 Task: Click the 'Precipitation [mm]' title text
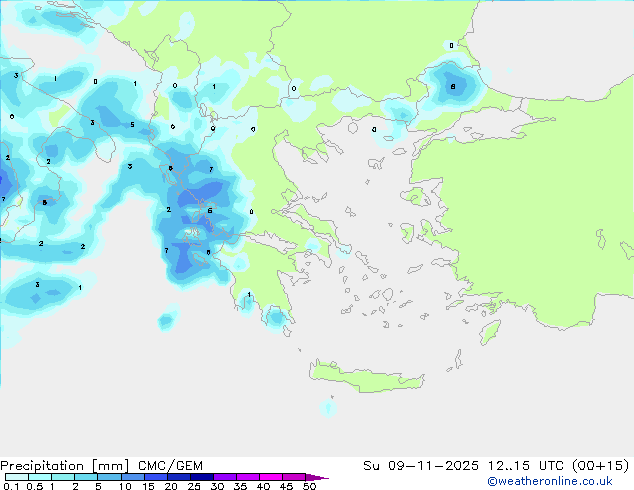(65, 466)
